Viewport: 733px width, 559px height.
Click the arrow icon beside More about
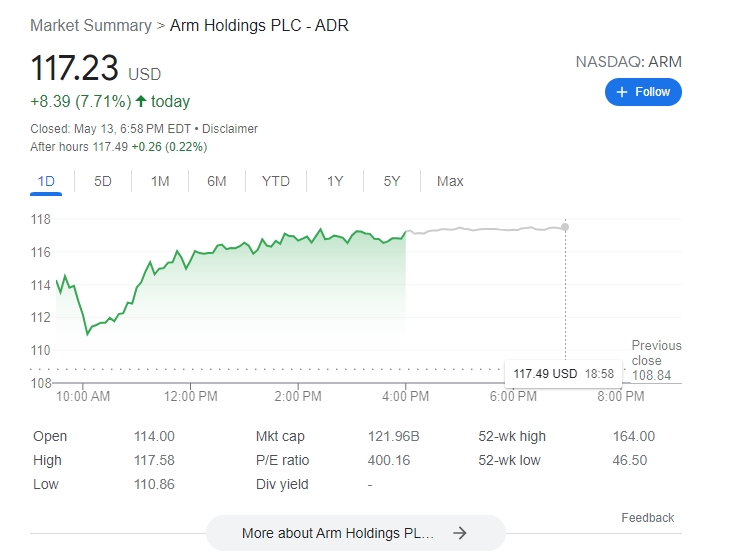coord(460,533)
